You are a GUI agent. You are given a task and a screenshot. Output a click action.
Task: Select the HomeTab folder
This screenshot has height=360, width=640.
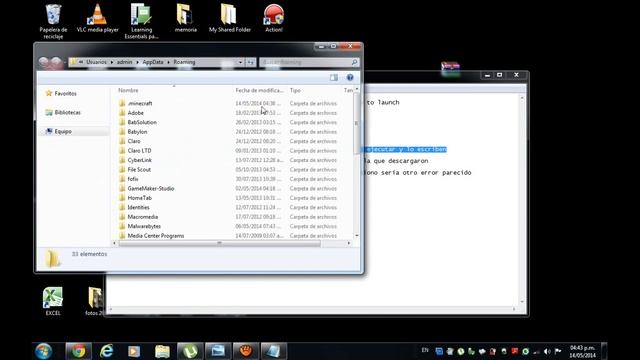tap(140, 198)
